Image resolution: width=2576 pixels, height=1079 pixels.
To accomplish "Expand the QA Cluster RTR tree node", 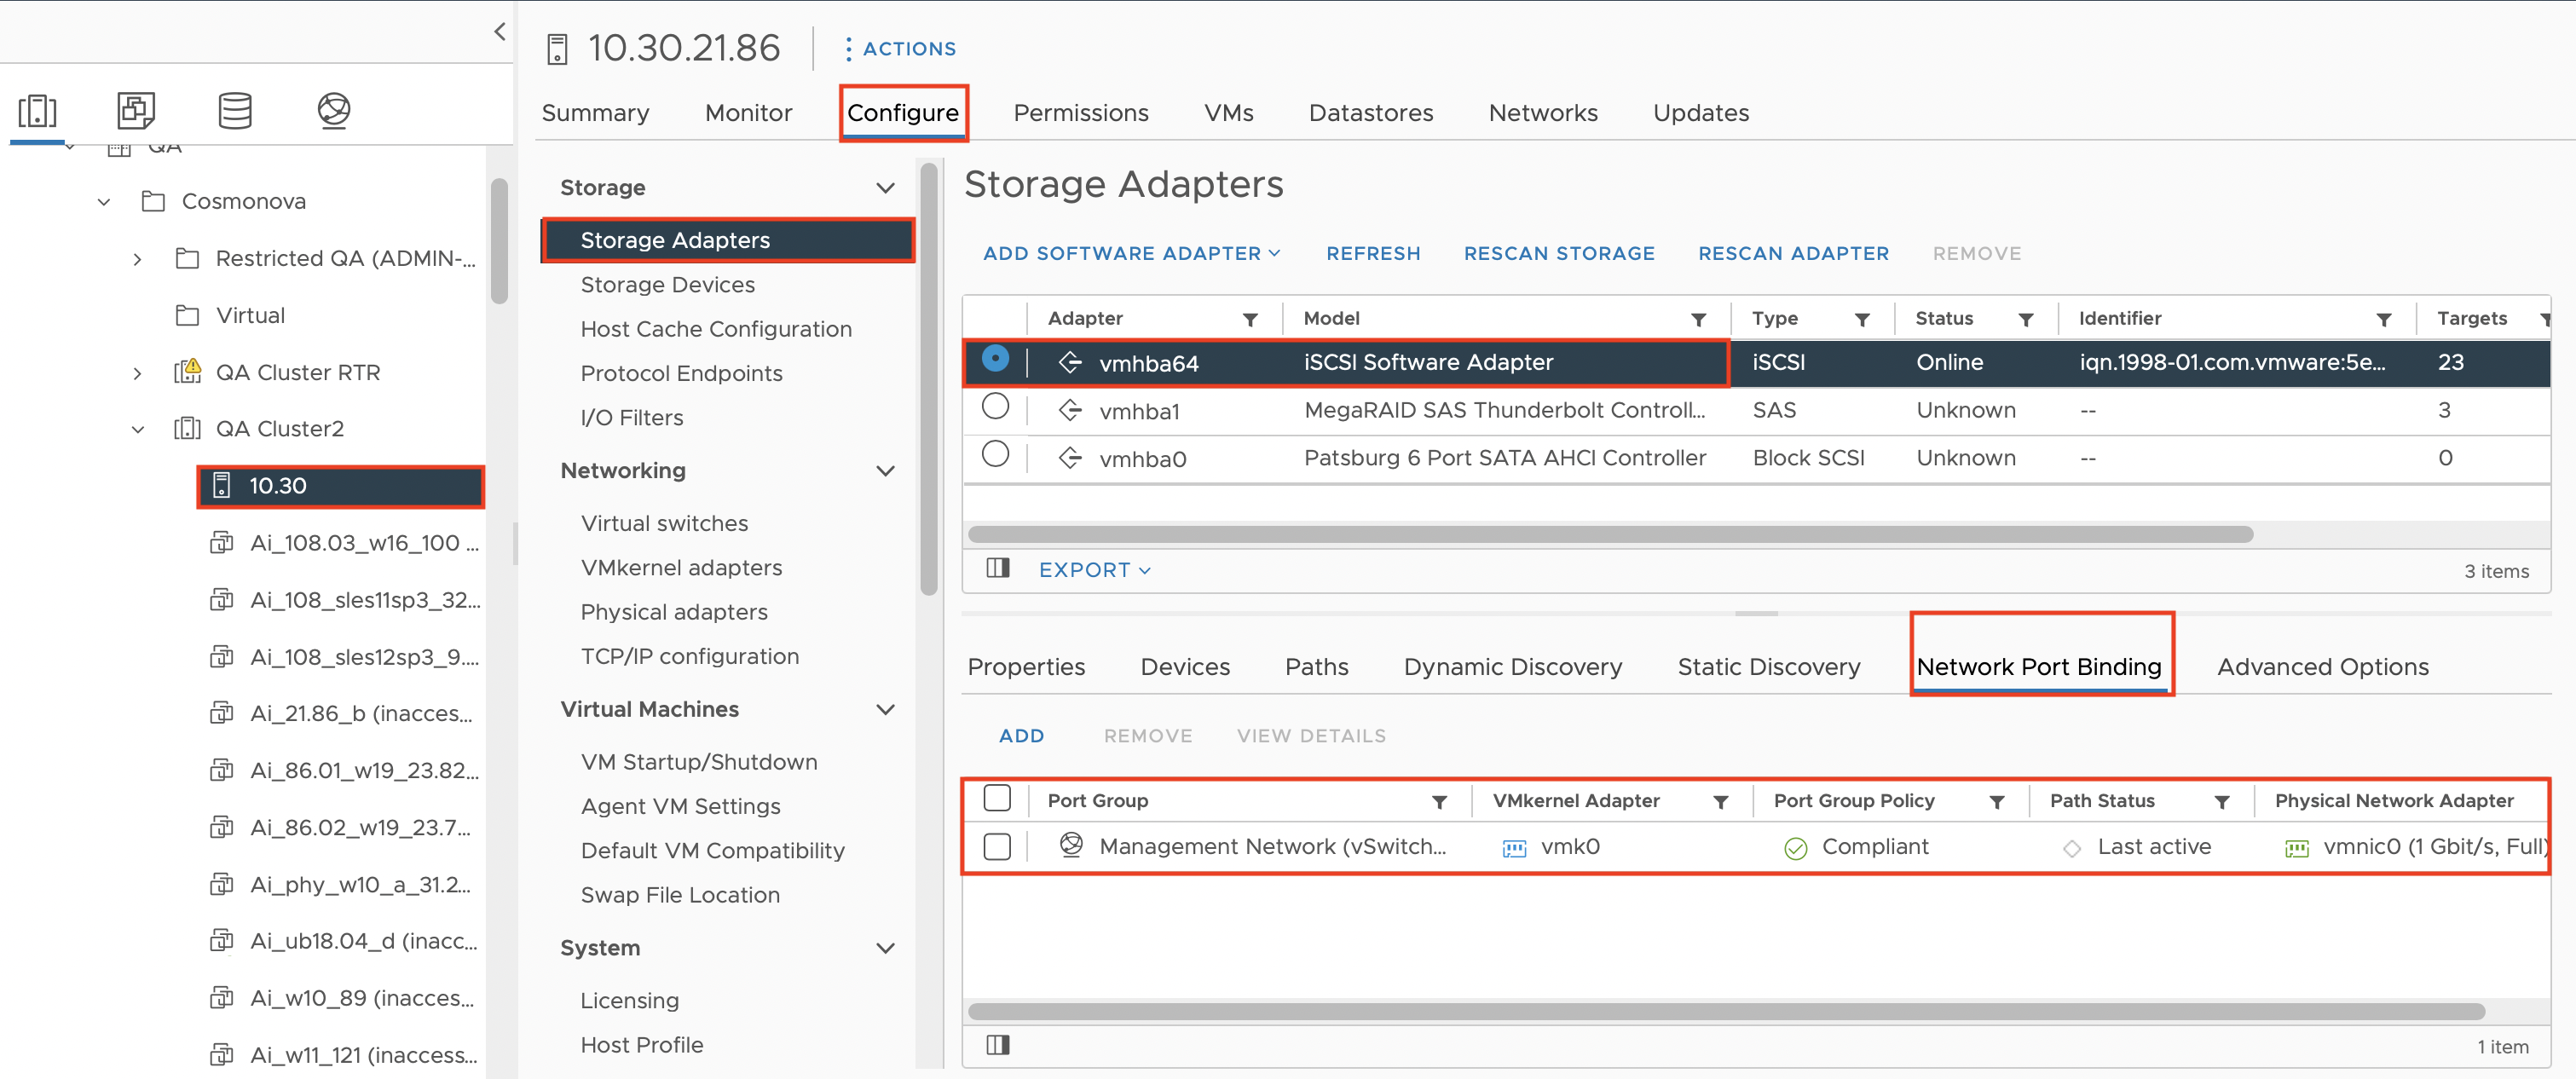I will [137, 373].
